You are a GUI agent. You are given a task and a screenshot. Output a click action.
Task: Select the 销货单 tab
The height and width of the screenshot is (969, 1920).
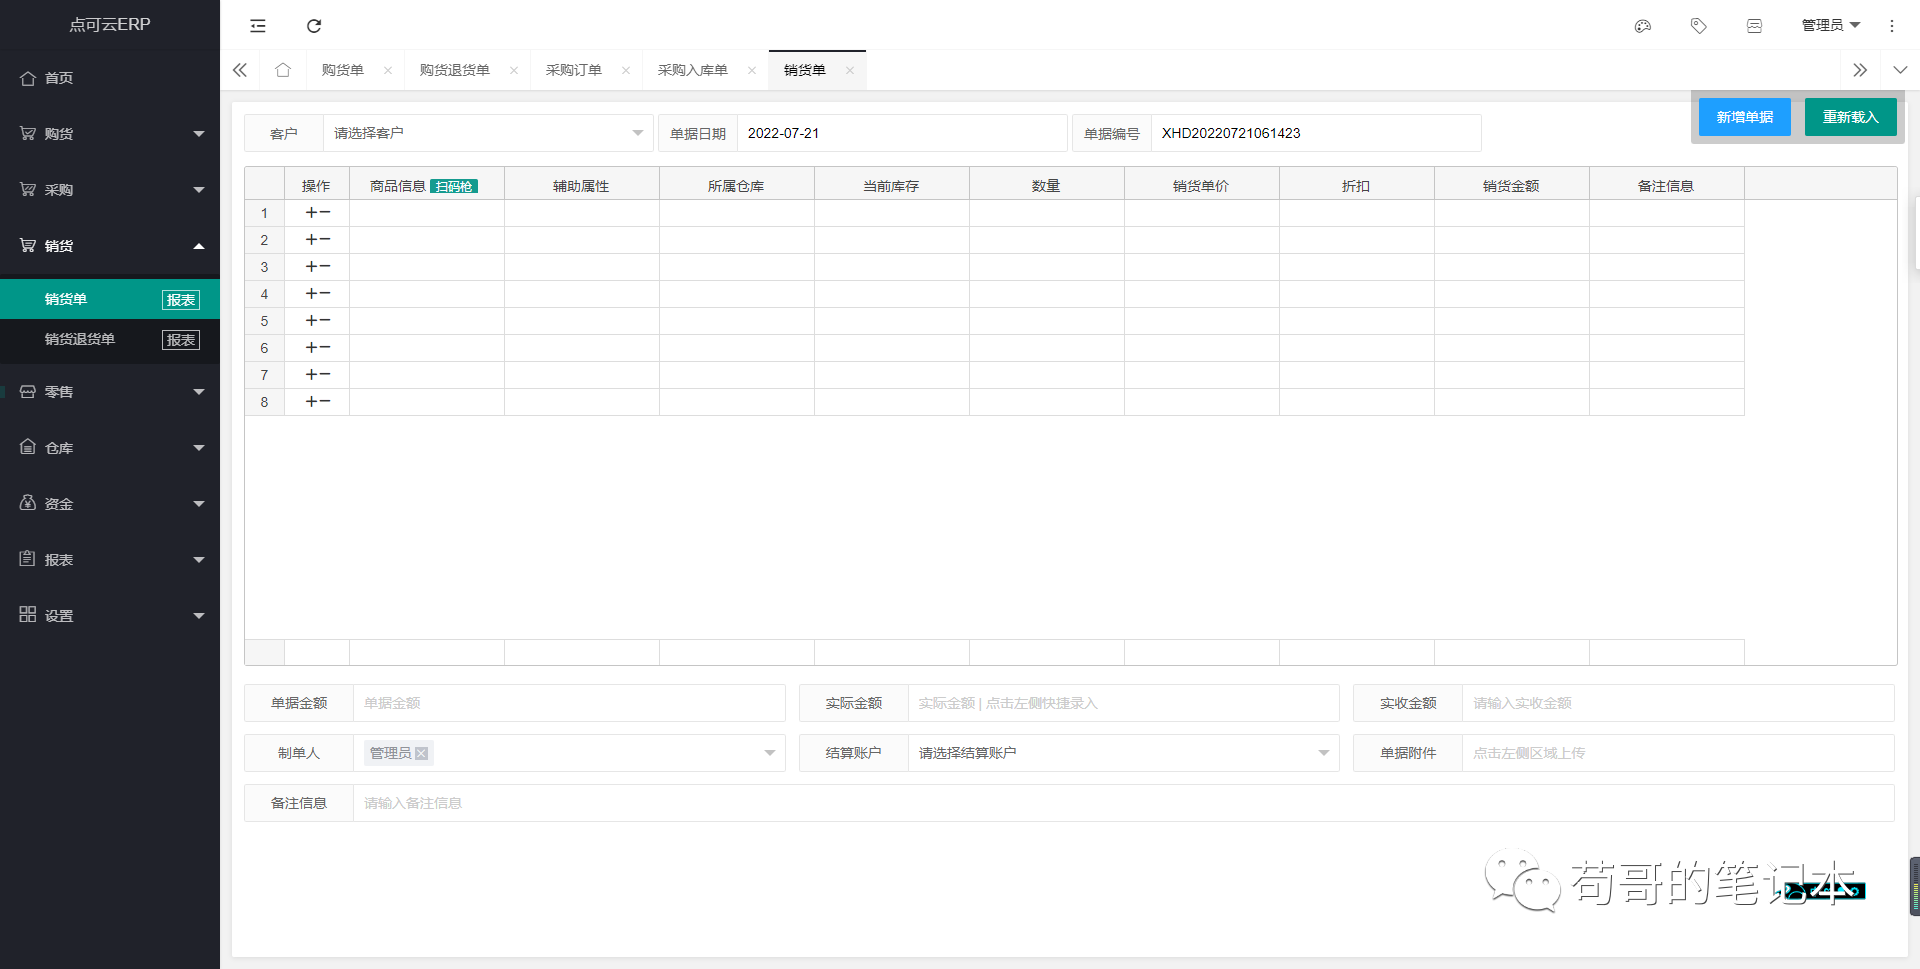(x=805, y=70)
